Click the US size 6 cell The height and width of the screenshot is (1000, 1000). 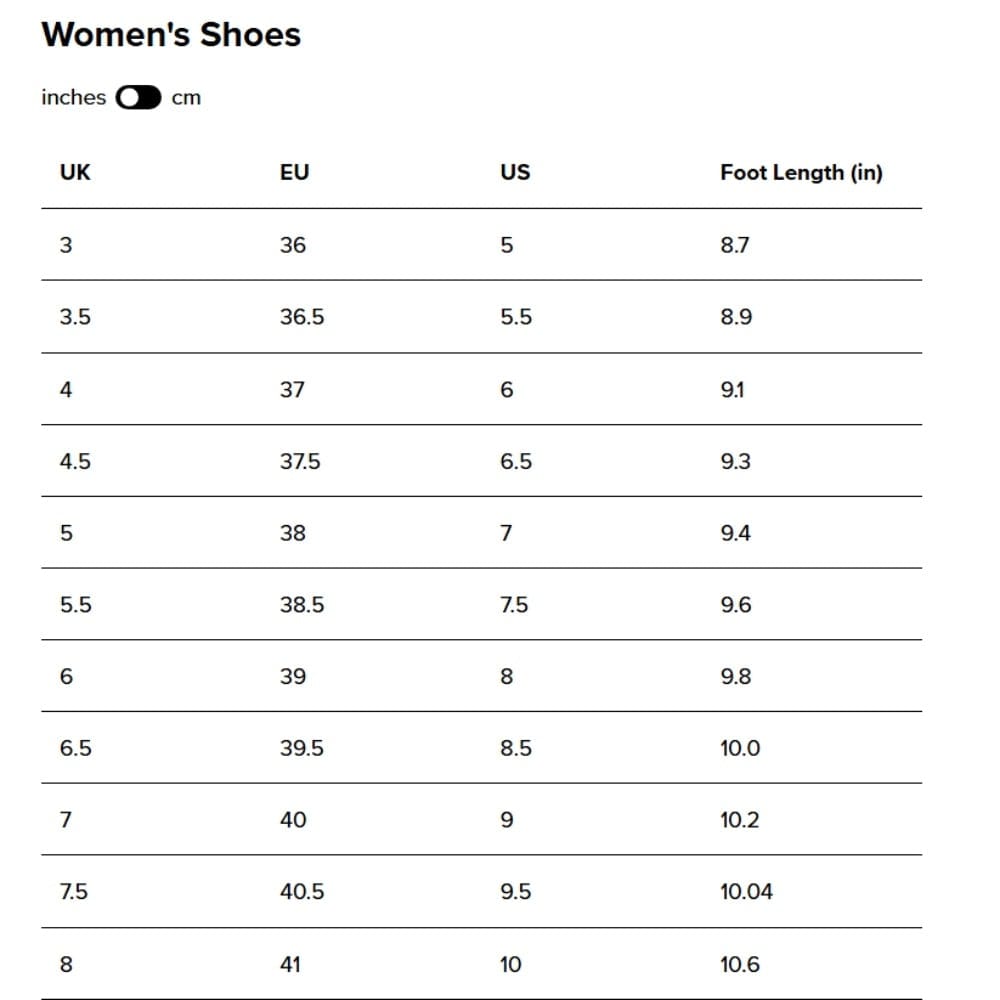point(506,389)
